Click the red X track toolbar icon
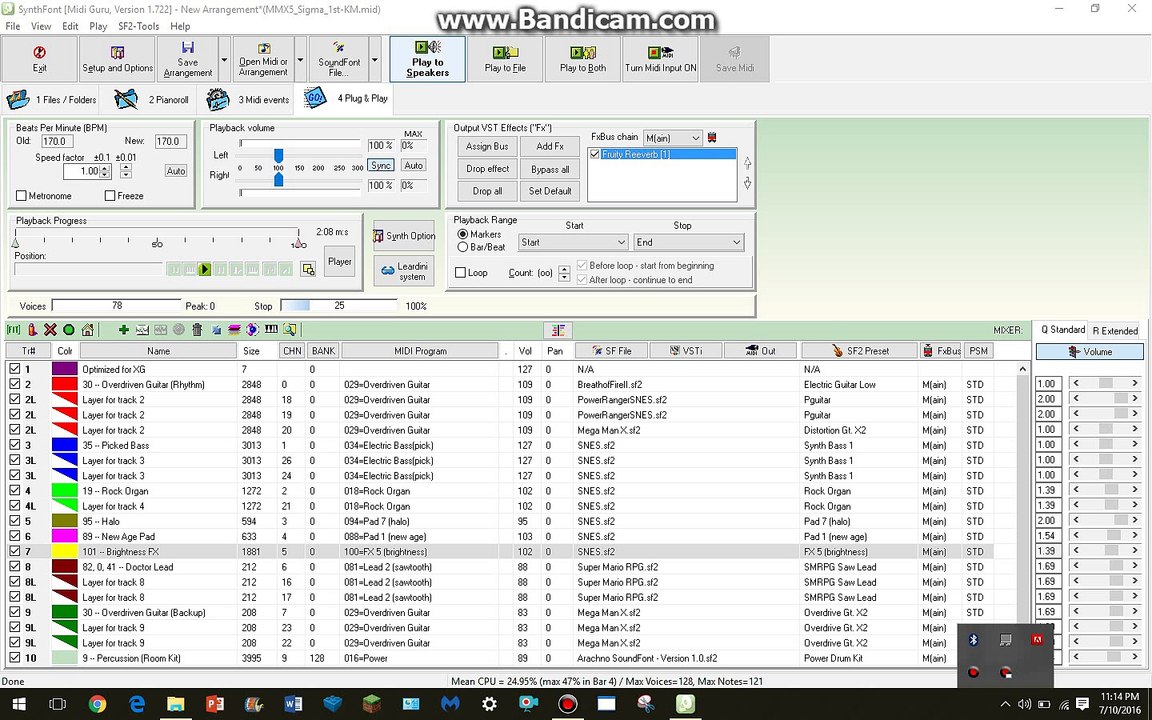 [50, 330]
